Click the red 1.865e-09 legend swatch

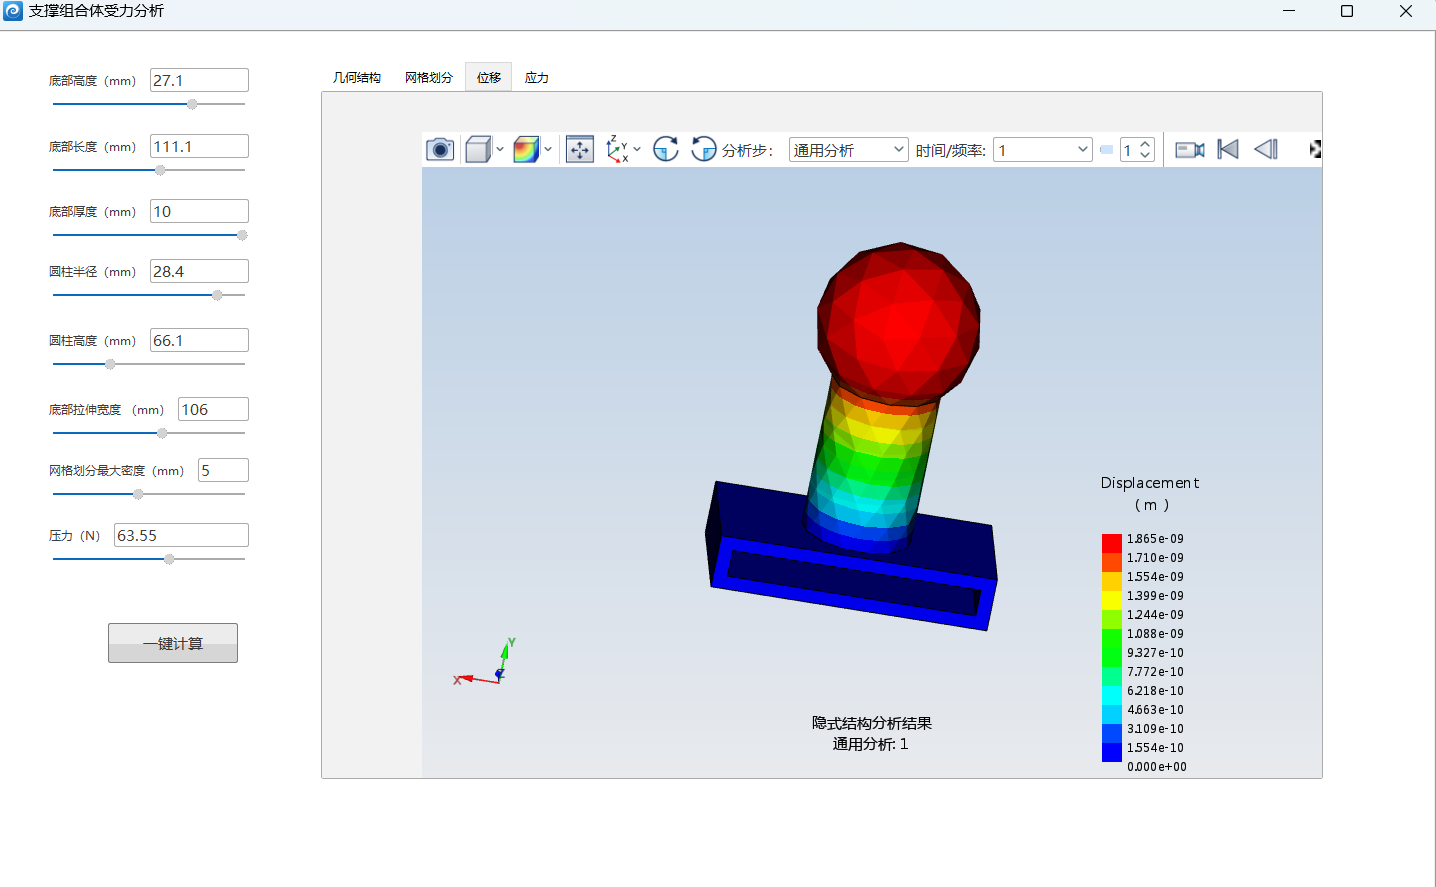pos(1112,543)
